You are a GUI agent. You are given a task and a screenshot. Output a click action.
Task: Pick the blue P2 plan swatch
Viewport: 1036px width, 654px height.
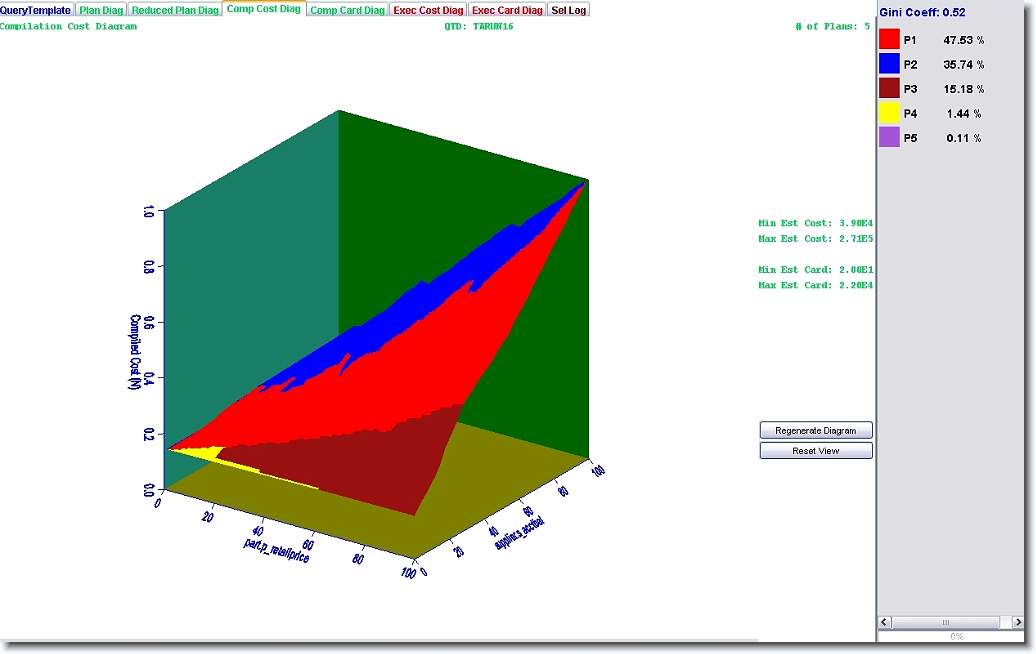(x=889, y=64)
